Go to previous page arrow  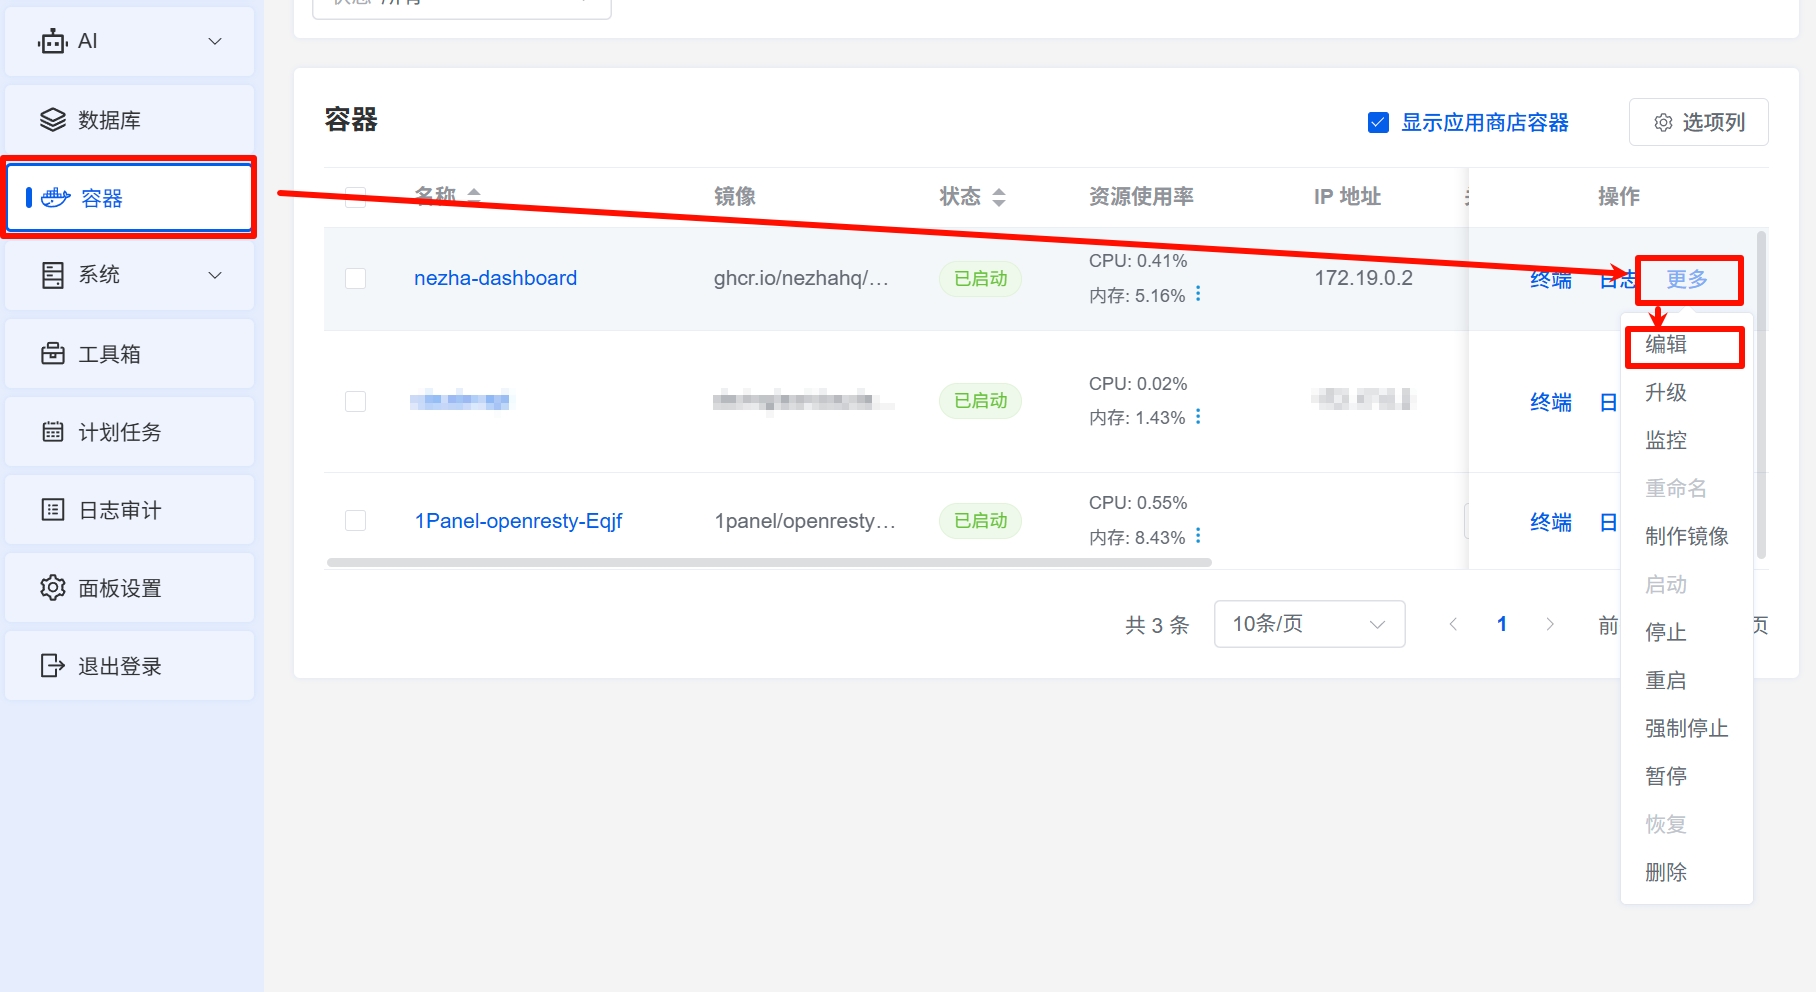(x=1453, y=624)
